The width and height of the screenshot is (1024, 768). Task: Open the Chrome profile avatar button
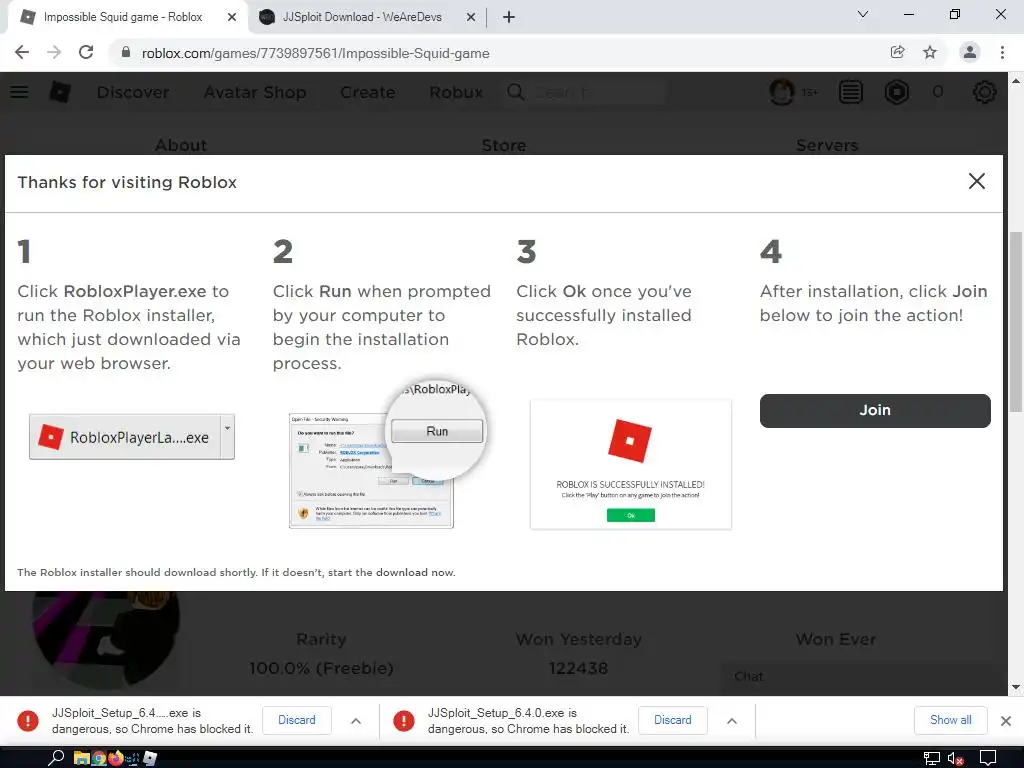970,52
